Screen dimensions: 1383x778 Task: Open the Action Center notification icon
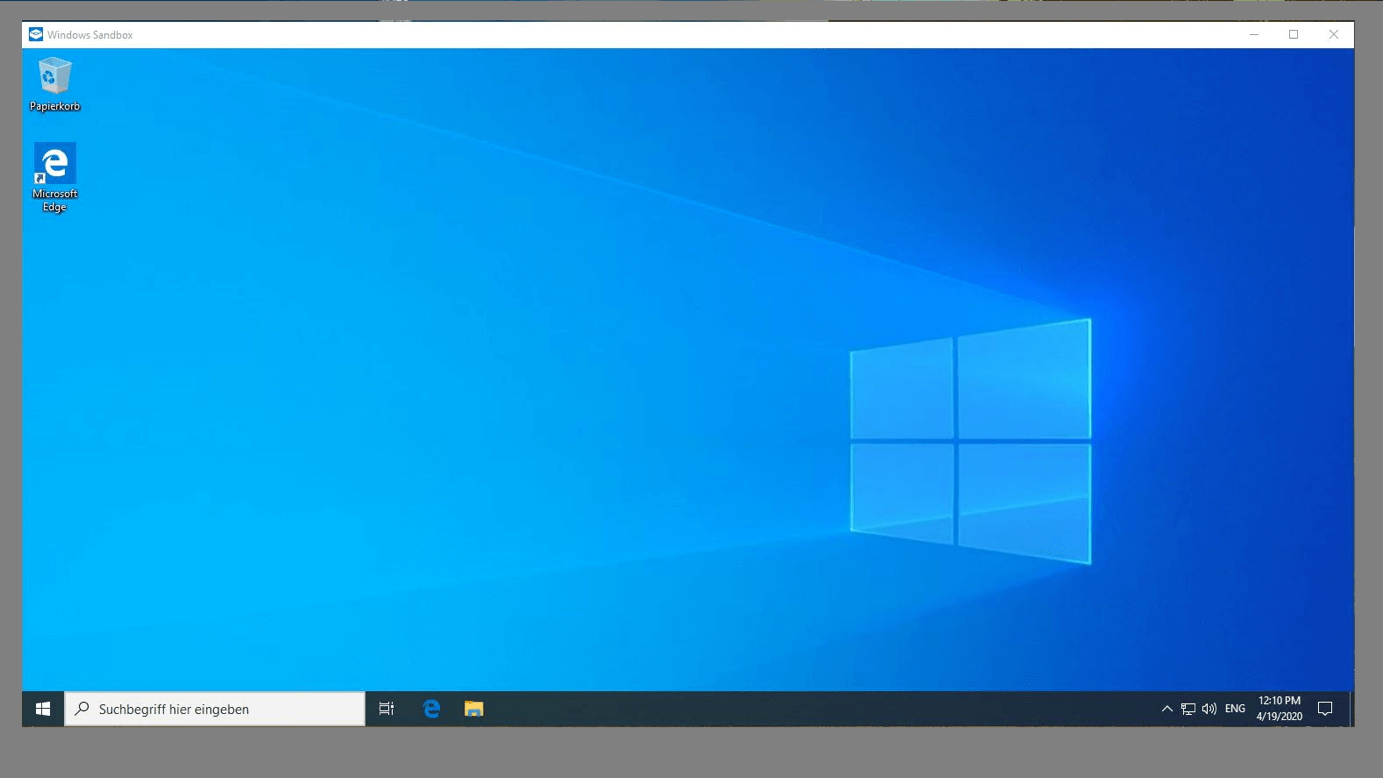[1325, 709]
